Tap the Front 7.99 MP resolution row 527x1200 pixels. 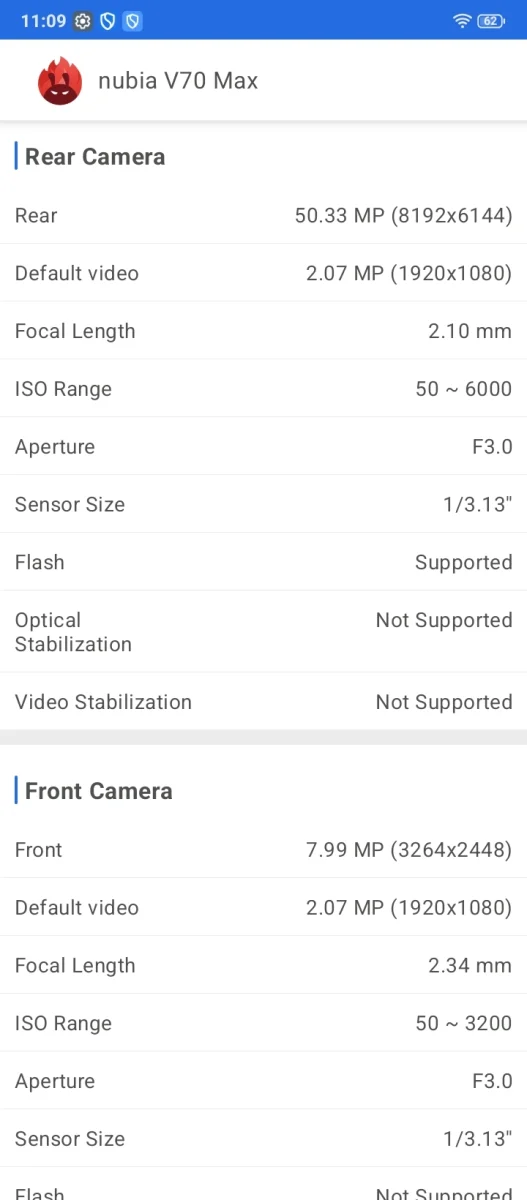(x=263, y=849)
